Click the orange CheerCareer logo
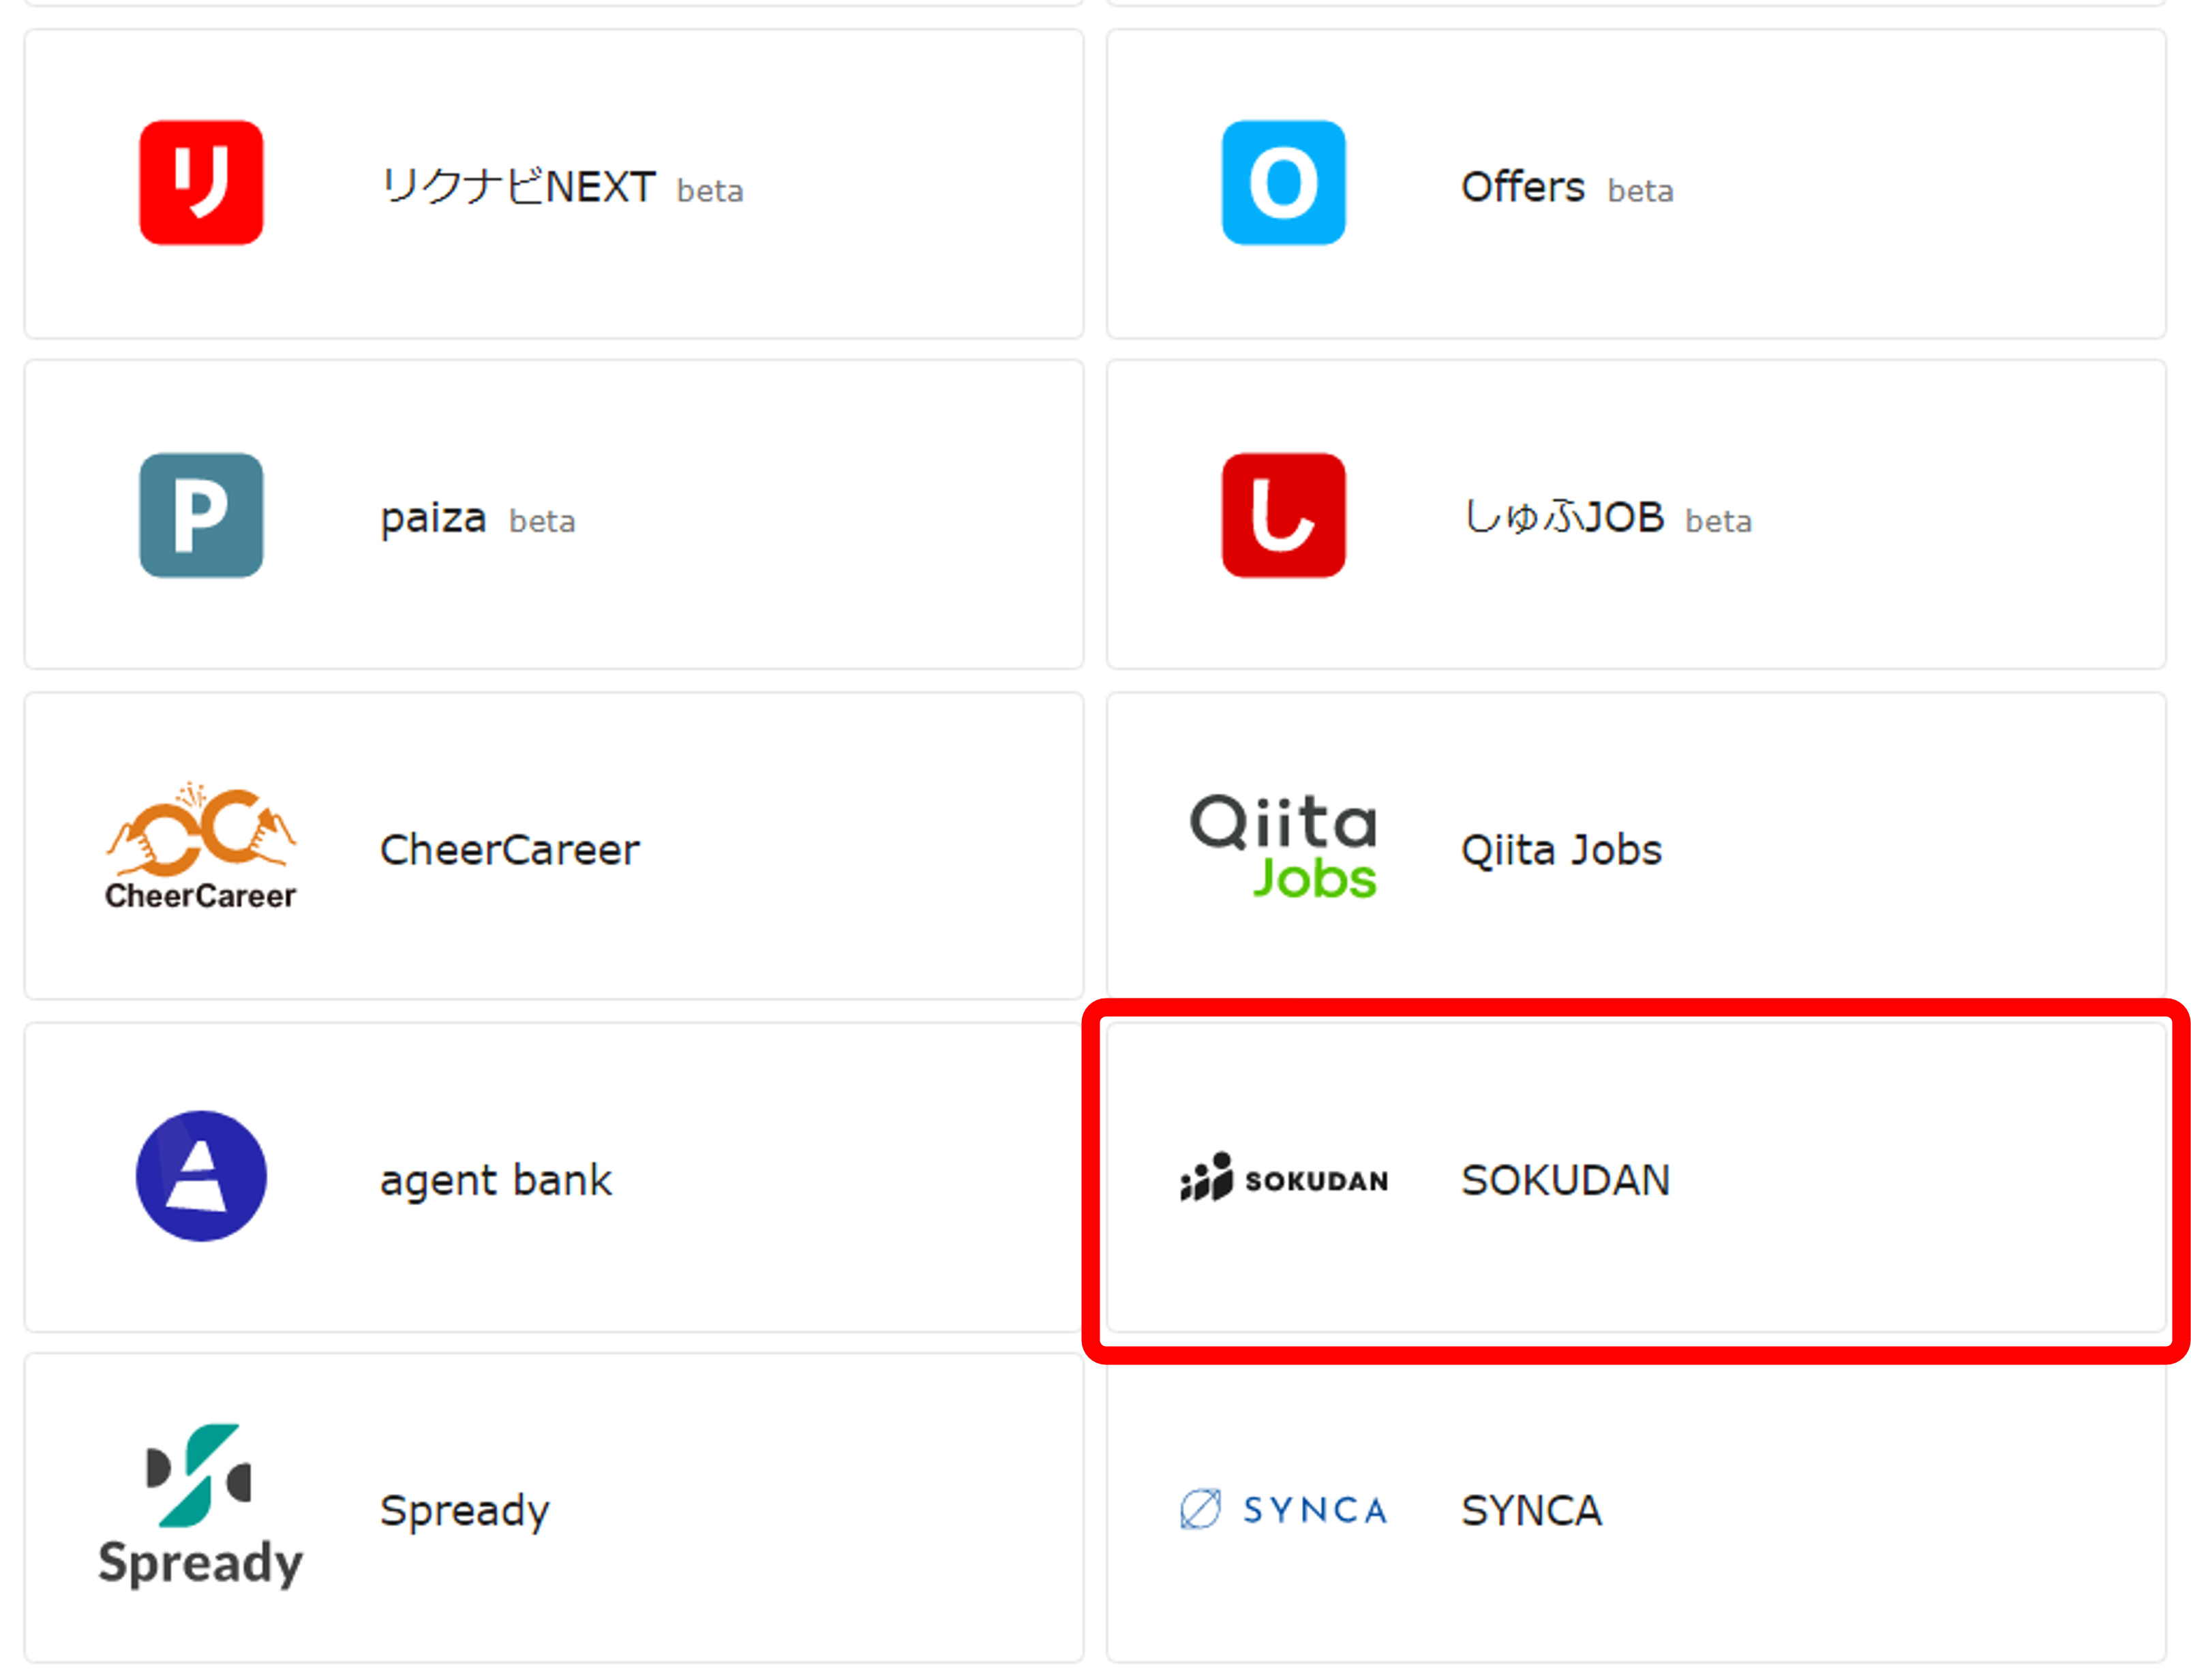 [x=201, y=846]
